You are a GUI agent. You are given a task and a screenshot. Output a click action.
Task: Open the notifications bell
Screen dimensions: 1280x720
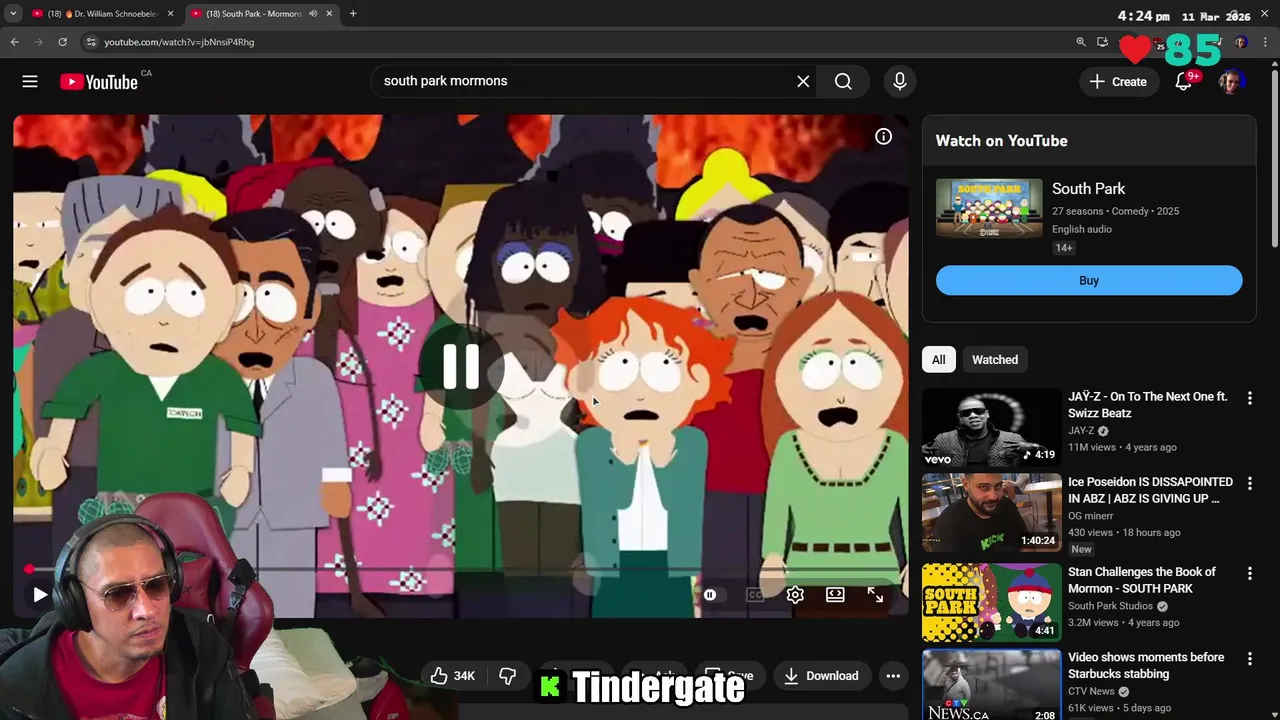pyautogui.click(x=1184, y=82)
